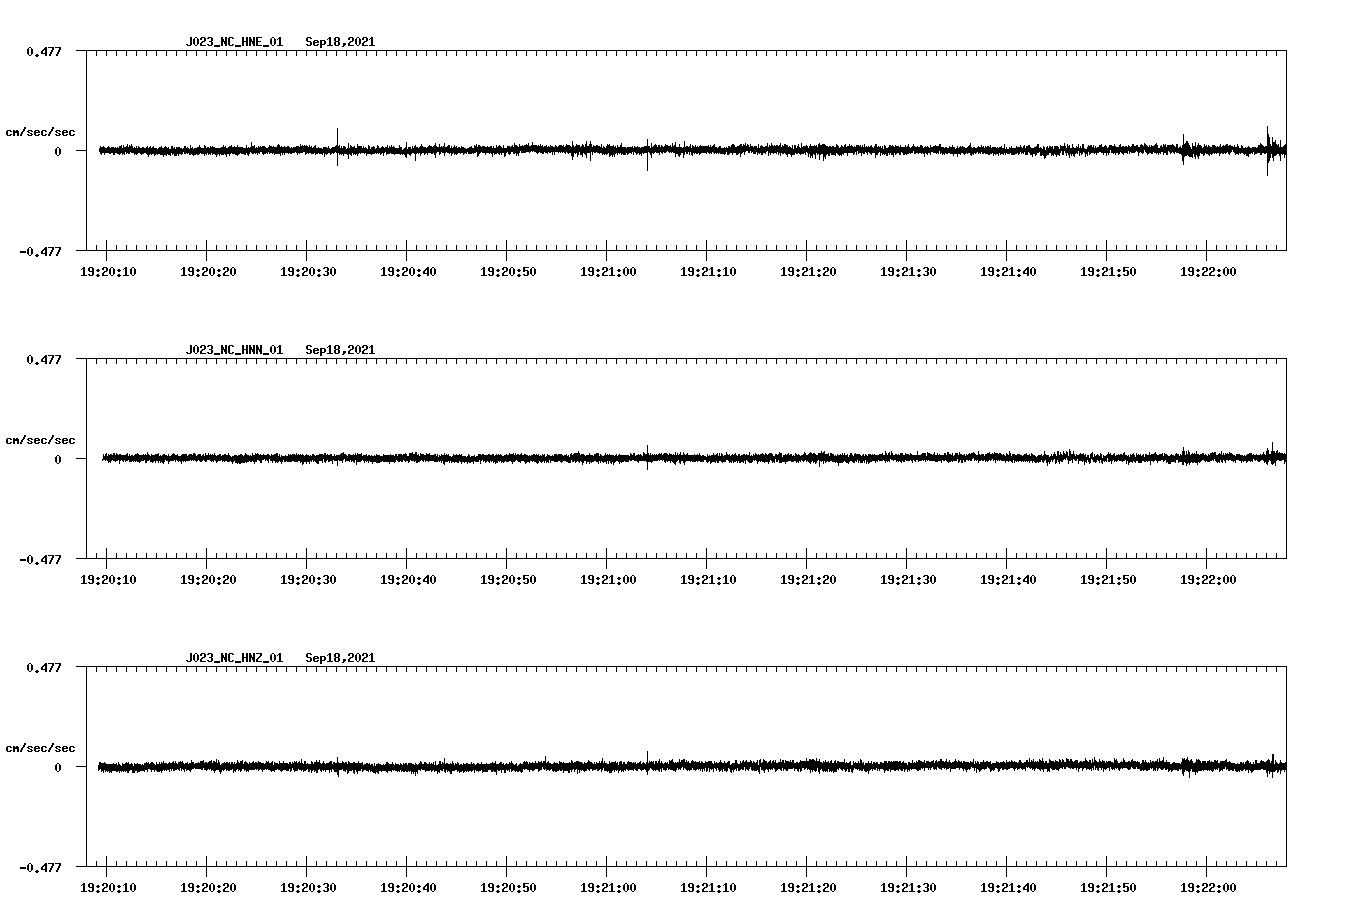Click the HNZ waveform spike near 19:21:04
Screen dimensions: 1358x924
pyautogui.click(x=647, y=762)
